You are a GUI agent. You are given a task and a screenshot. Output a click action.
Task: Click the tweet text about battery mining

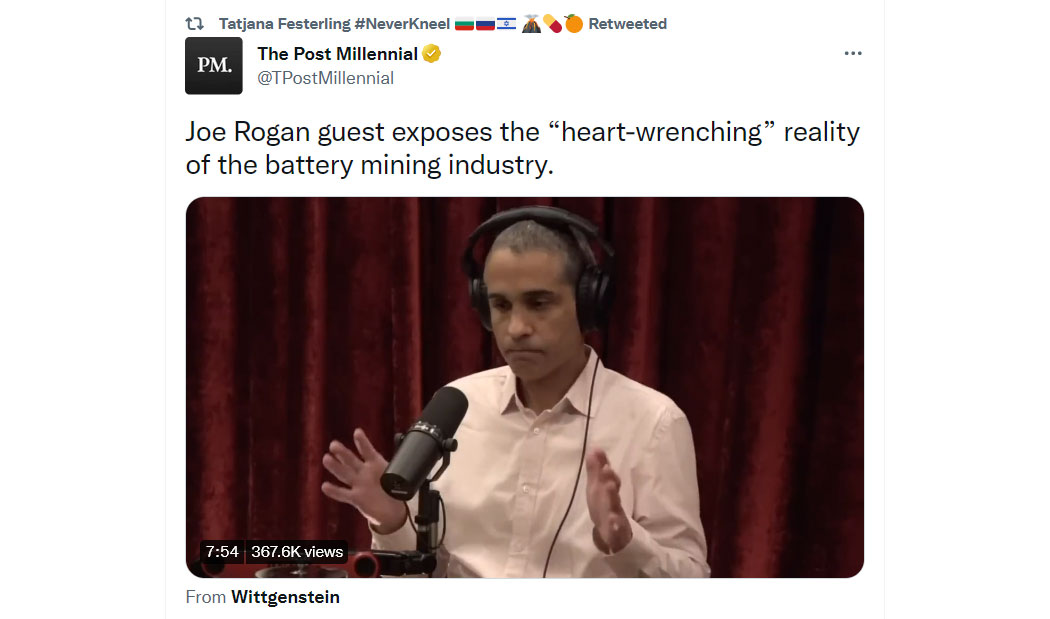click(522, 148)
